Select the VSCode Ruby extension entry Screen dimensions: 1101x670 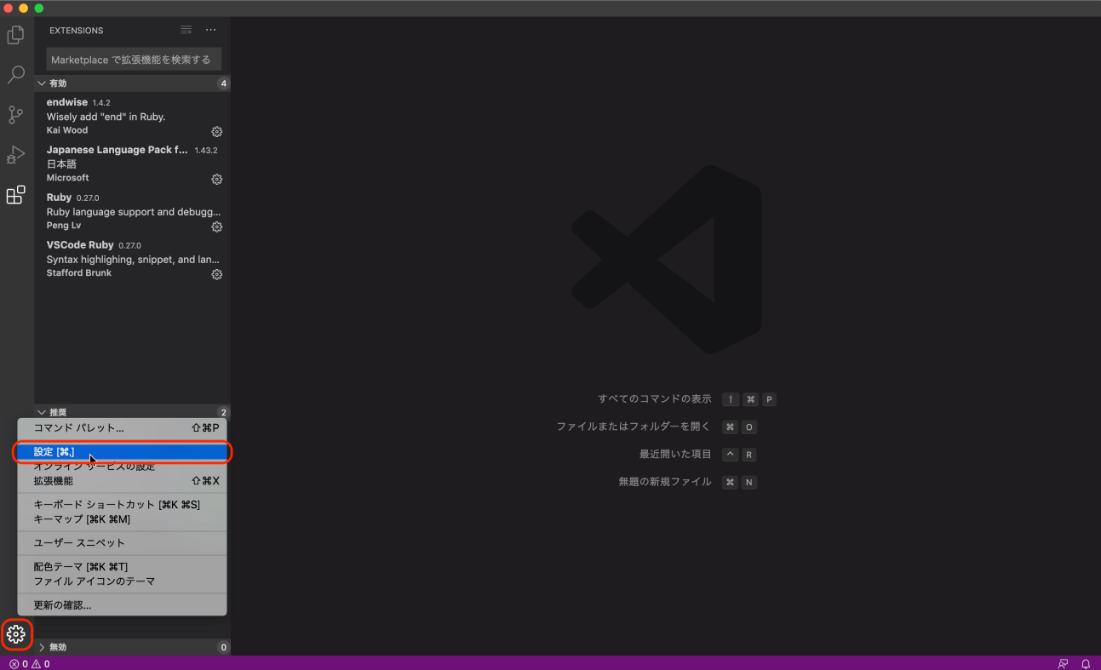(133, 259)
